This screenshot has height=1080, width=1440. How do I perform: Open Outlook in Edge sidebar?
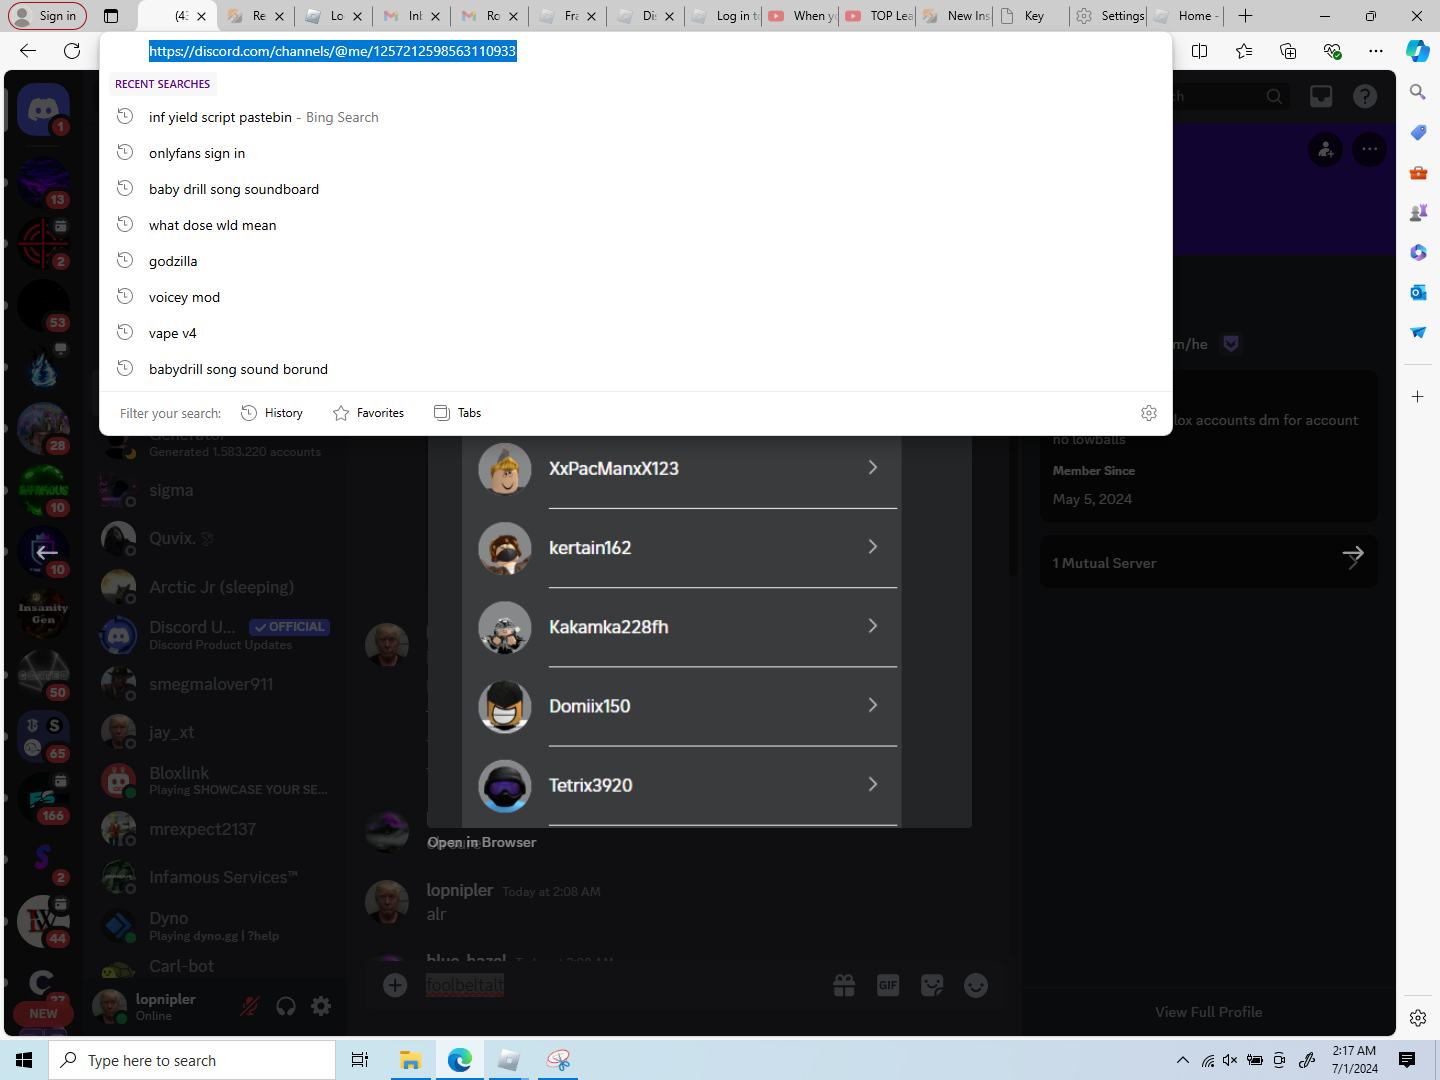coord(1418,292)
